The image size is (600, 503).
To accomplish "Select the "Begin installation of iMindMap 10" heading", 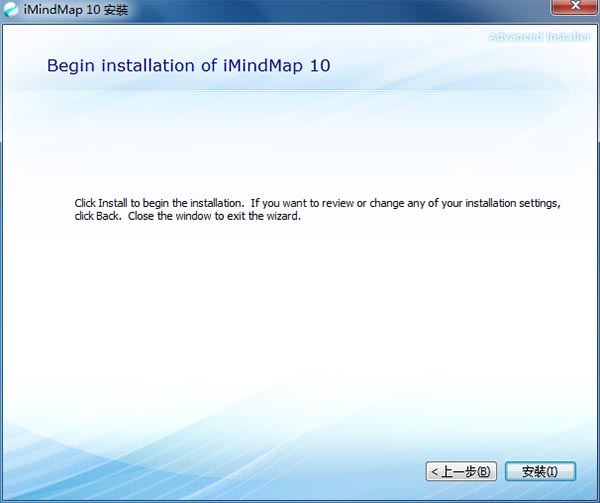I will pos(188,66).
